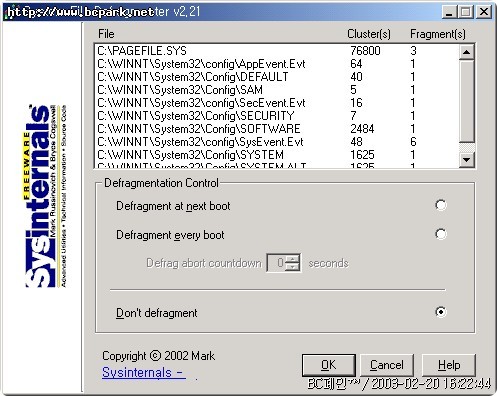497x396 pixels.
Task: Click the Sysinternals freeware logo
Action: 45,196
